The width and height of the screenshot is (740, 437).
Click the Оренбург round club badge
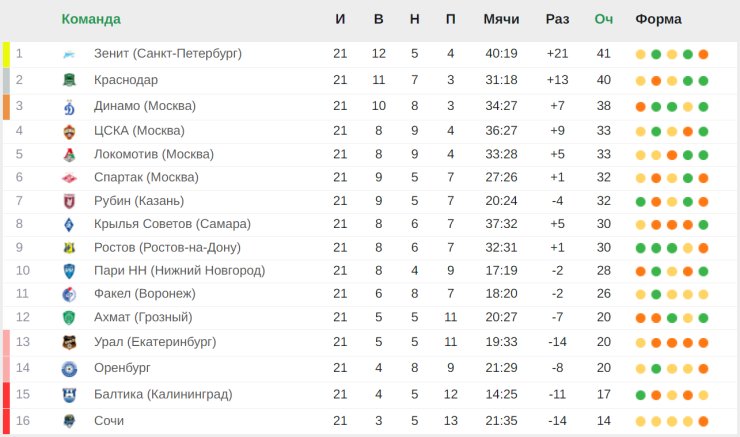click(69, 369)
